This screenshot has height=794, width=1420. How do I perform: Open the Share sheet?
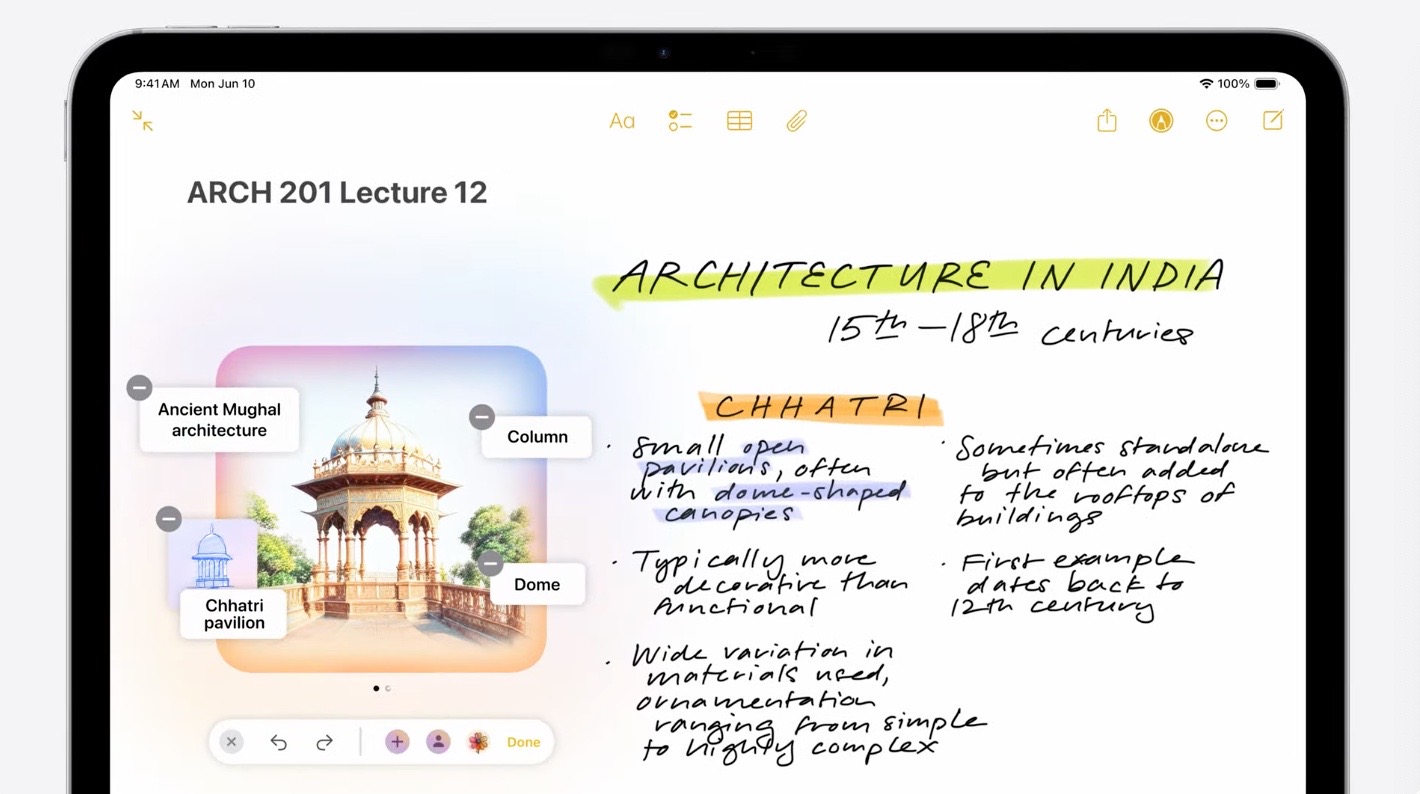(x=1106, y=120)
